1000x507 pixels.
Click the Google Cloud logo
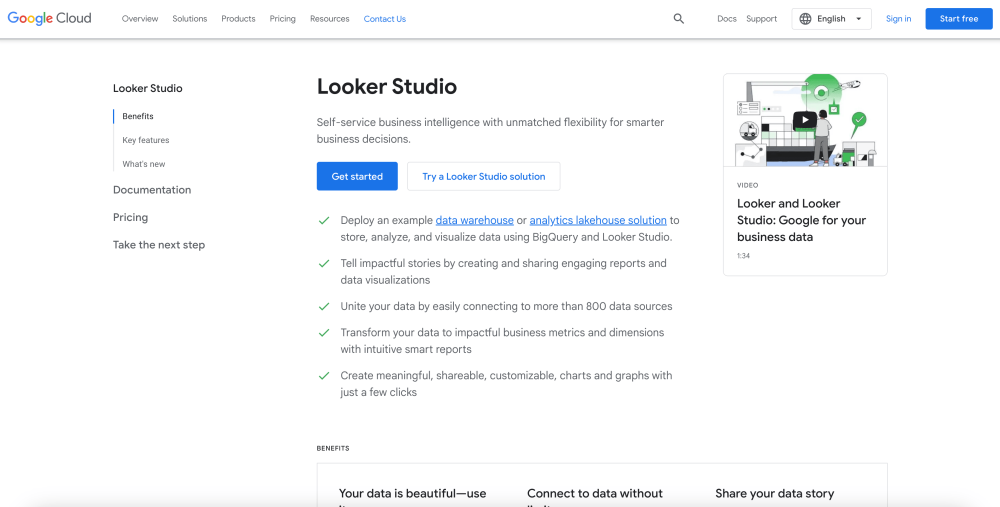coord(49,18)
